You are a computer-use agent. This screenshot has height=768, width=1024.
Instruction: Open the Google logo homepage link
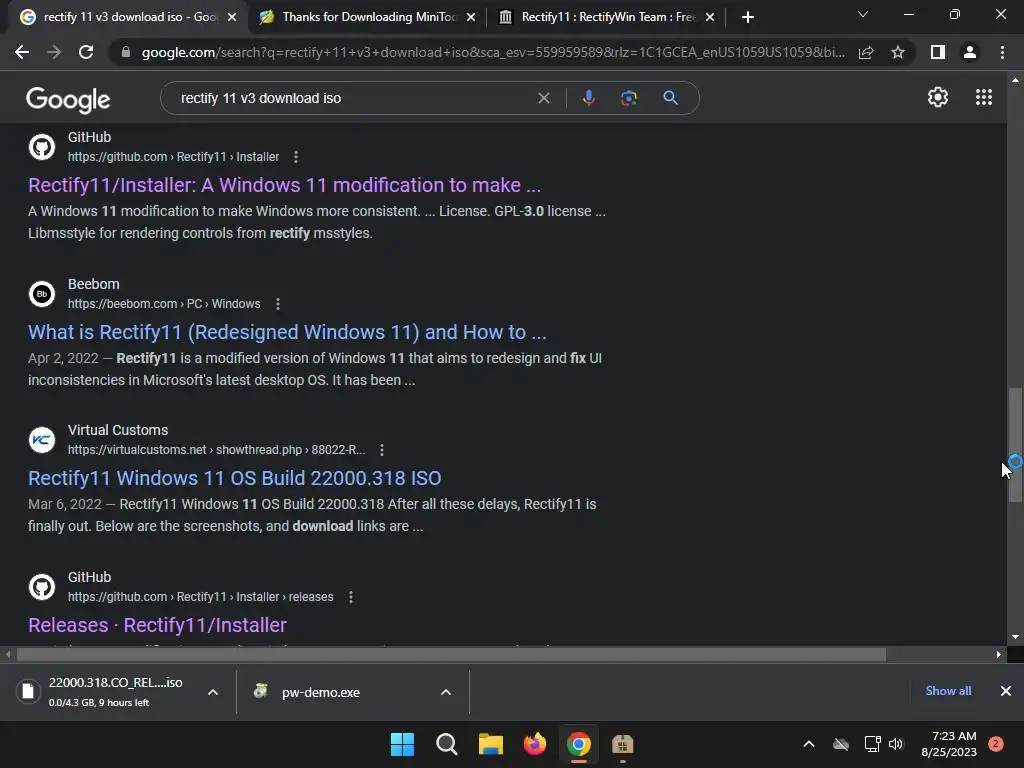[x=68, y=99]
